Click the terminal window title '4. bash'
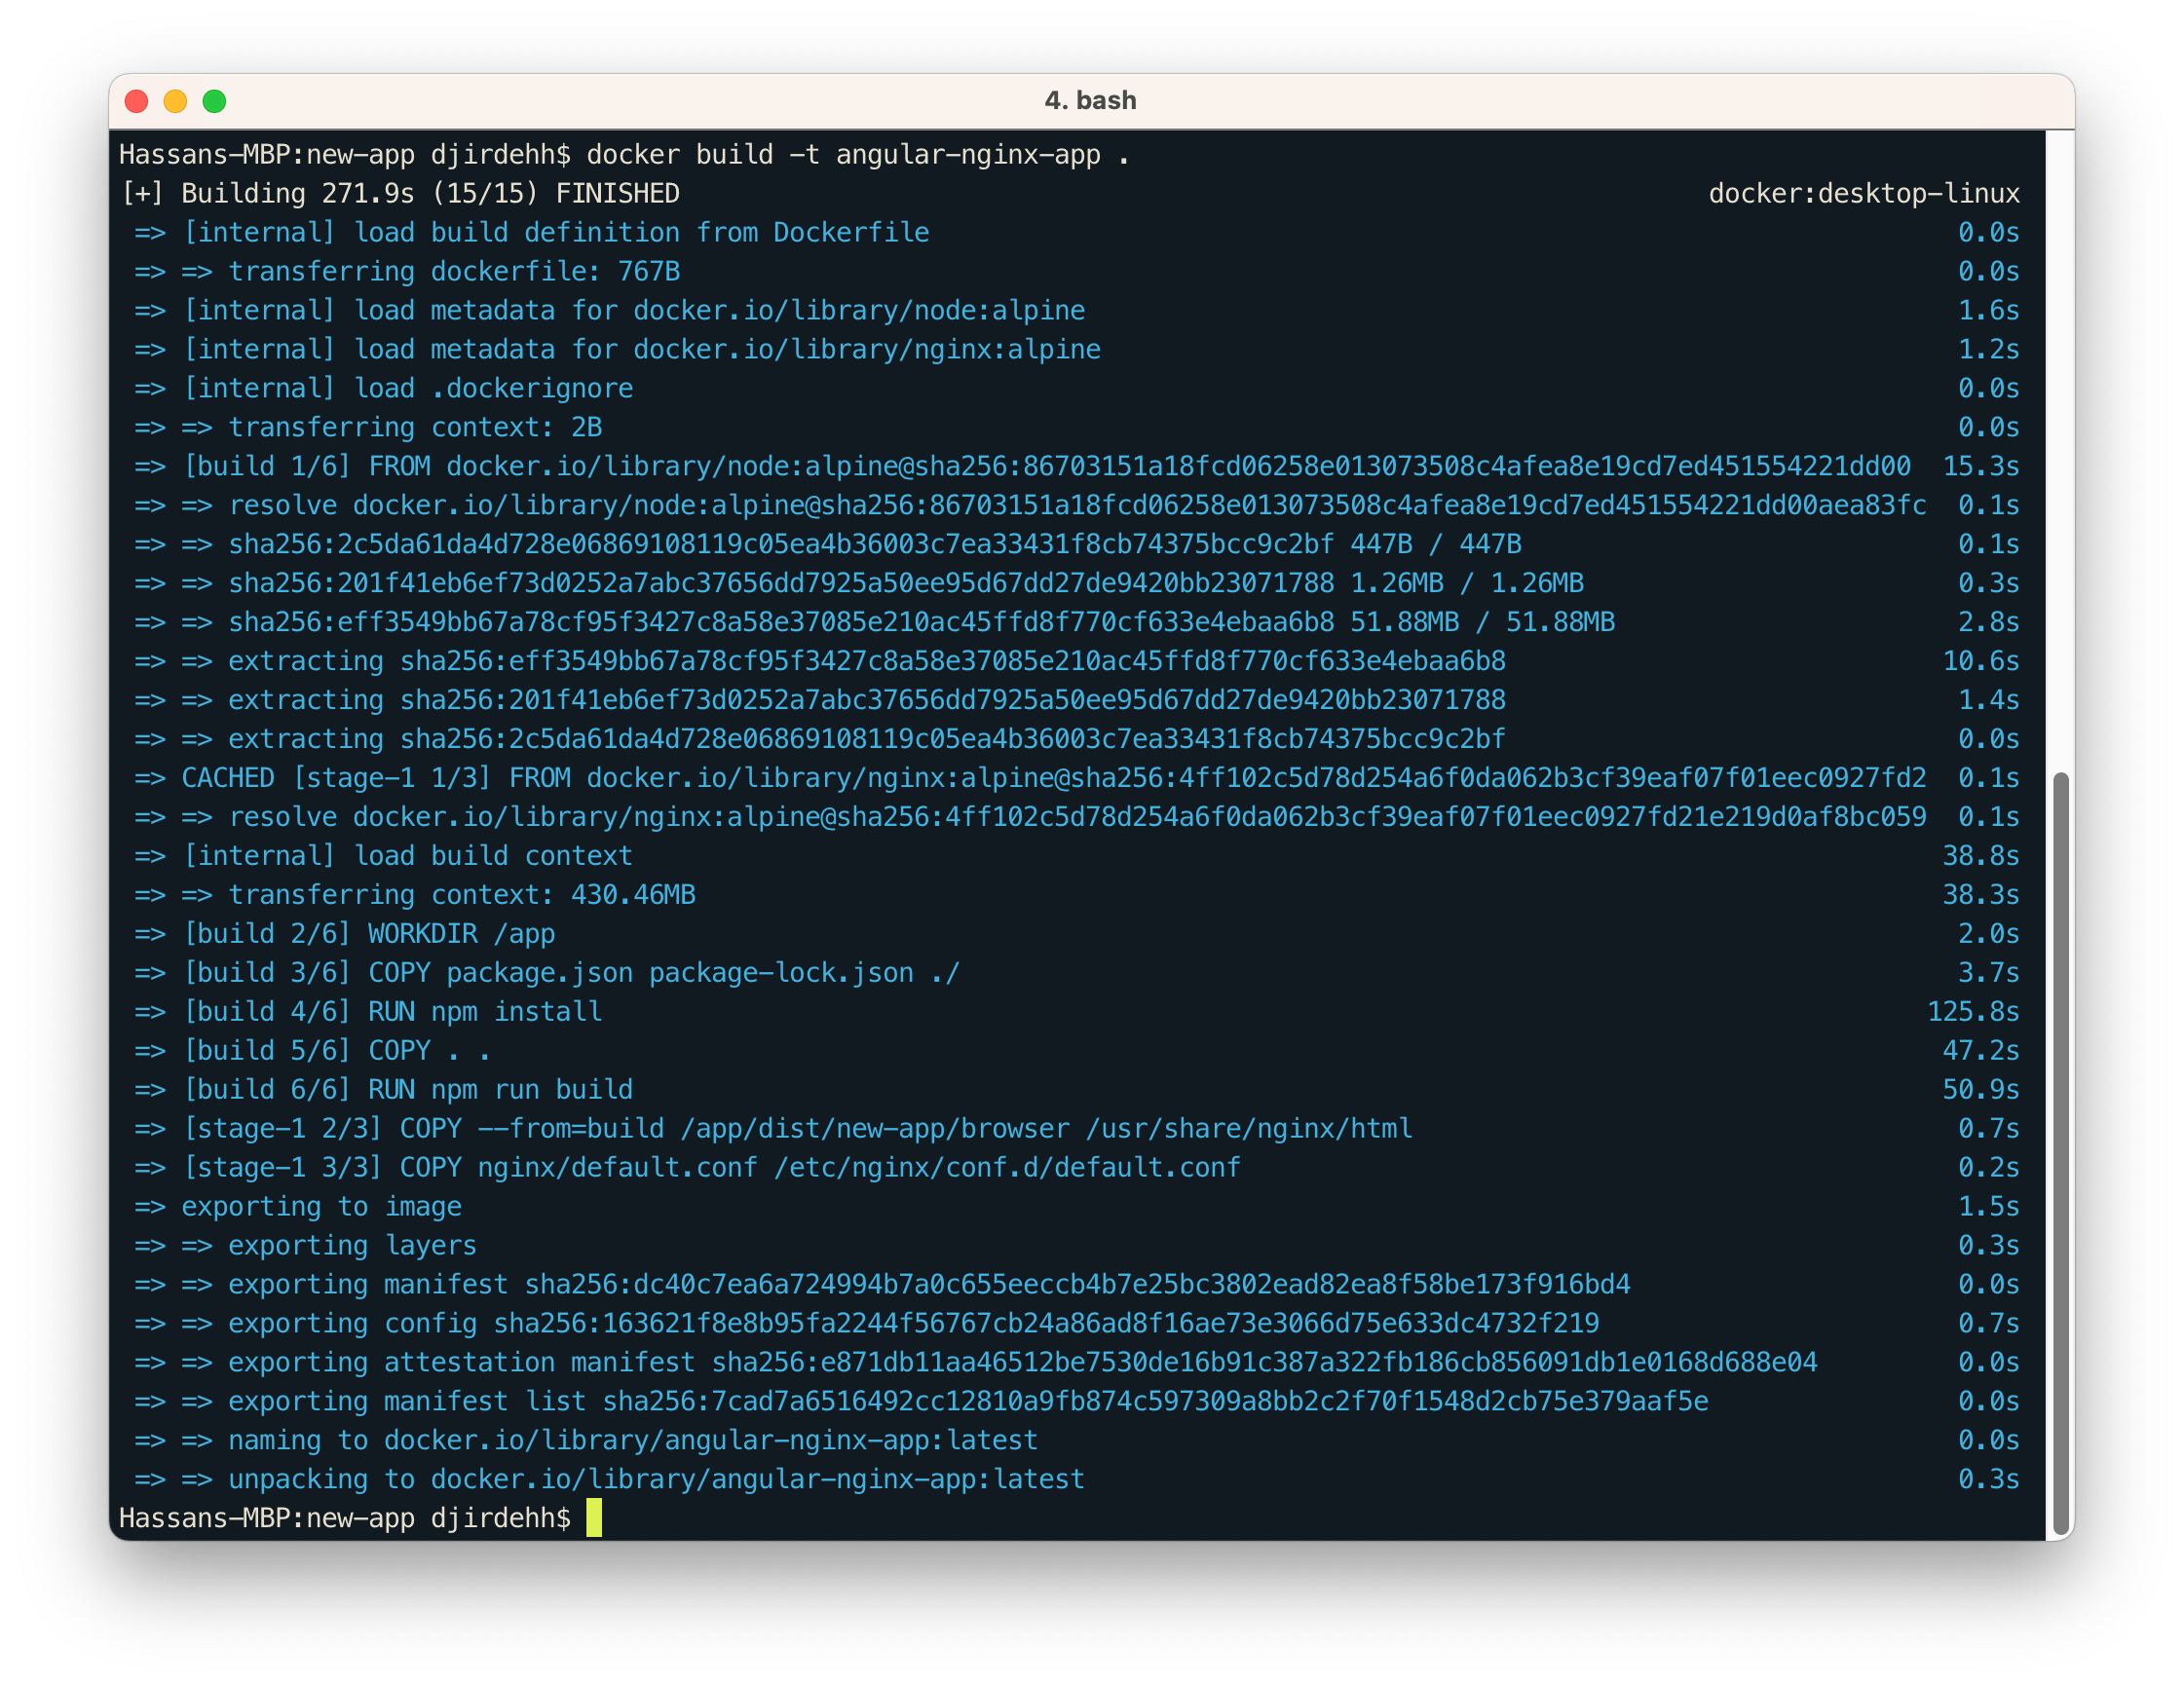2184x1685 pixels. pos(1090,100)
